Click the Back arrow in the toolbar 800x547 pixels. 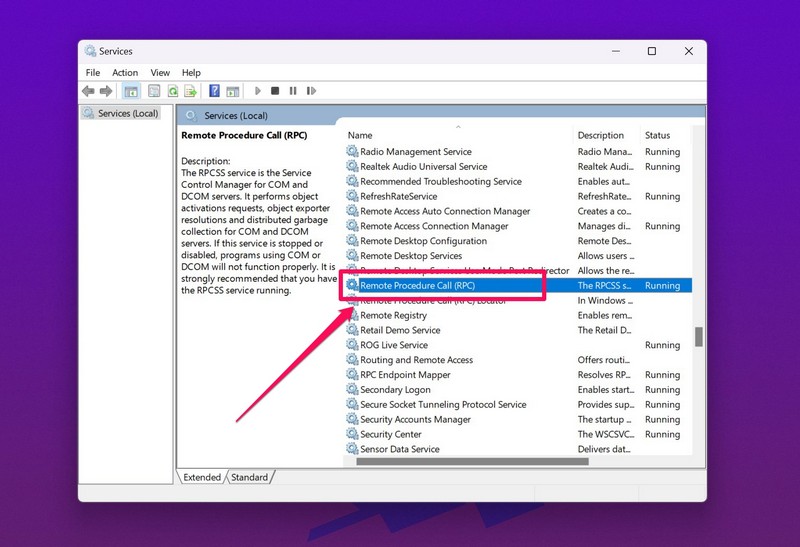90,91
